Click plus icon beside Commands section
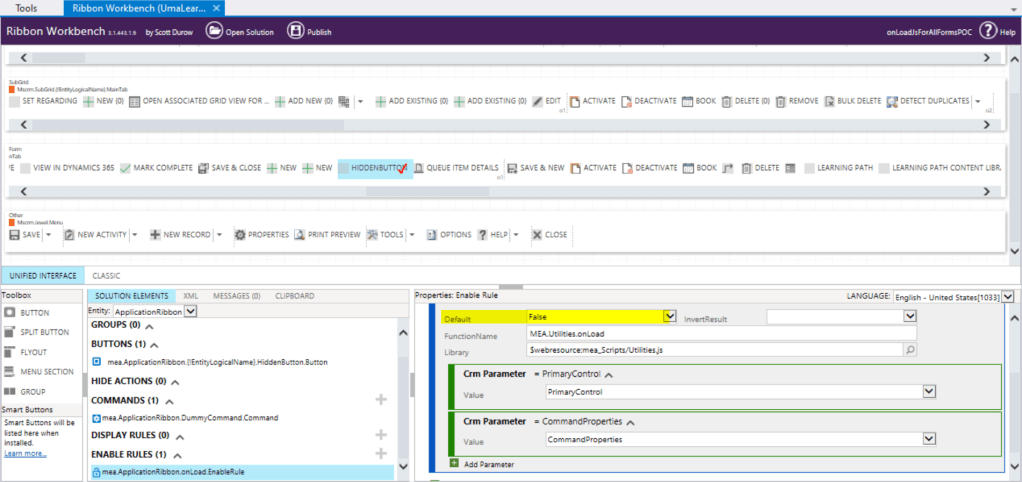The image size is (1022, 482). 380,400
